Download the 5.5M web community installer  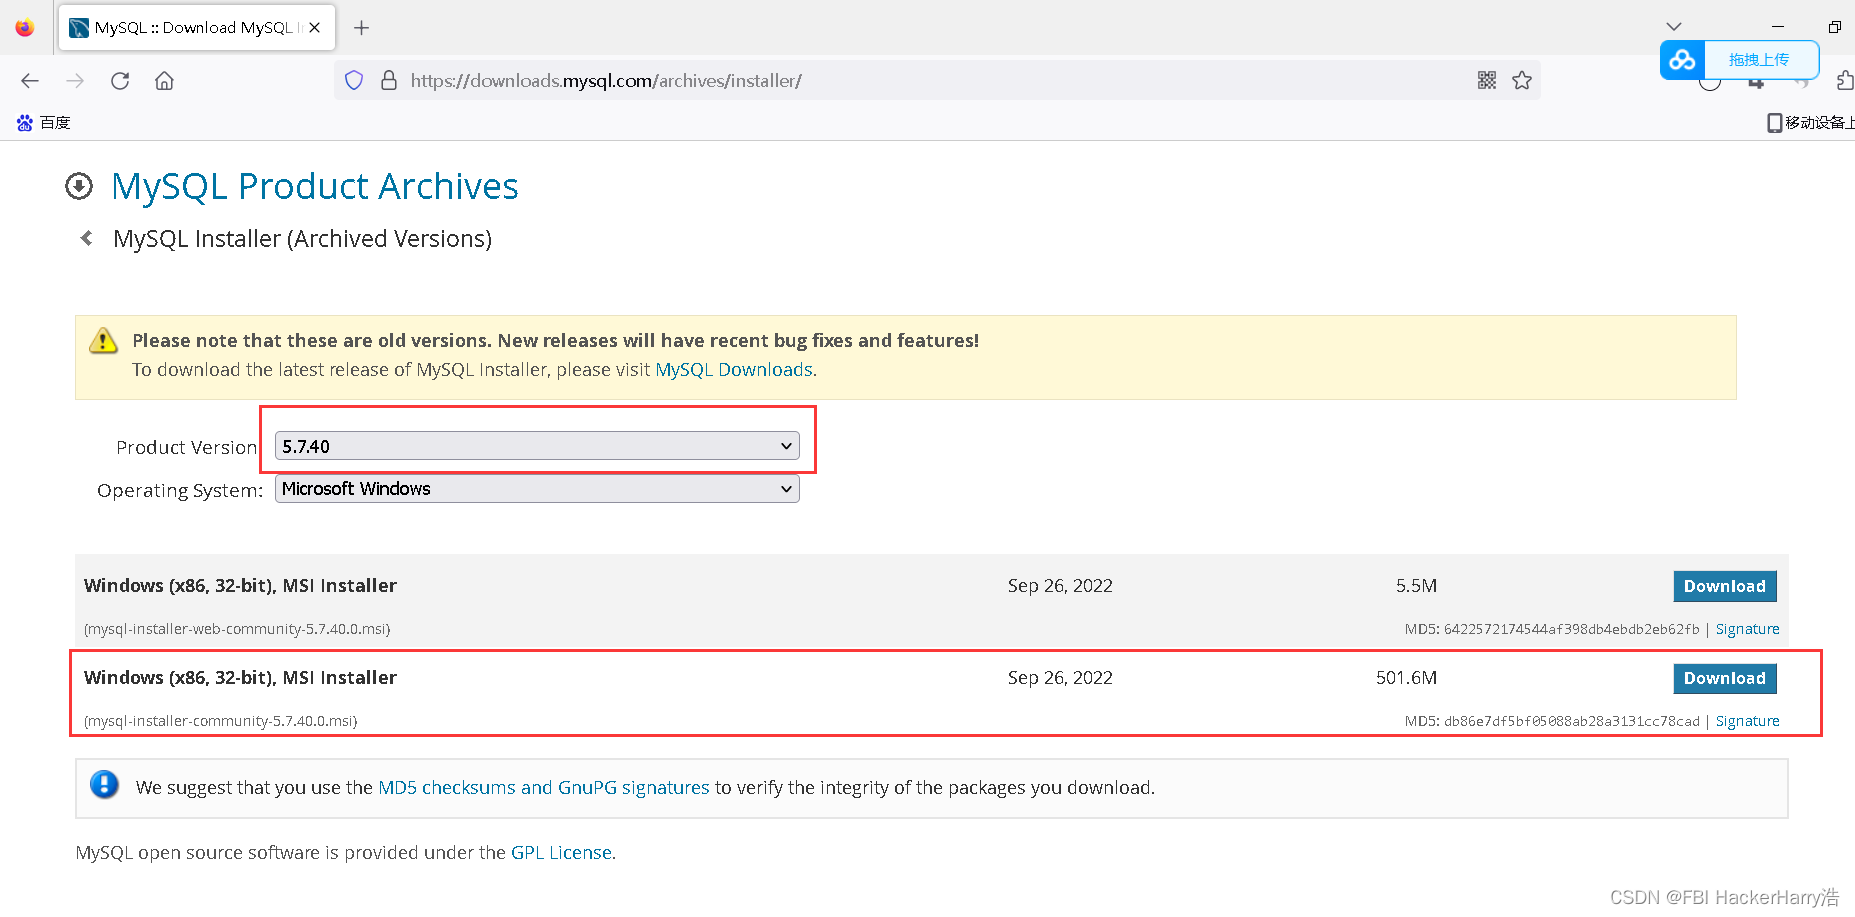pyautogui.click(x=1725, y=586)
